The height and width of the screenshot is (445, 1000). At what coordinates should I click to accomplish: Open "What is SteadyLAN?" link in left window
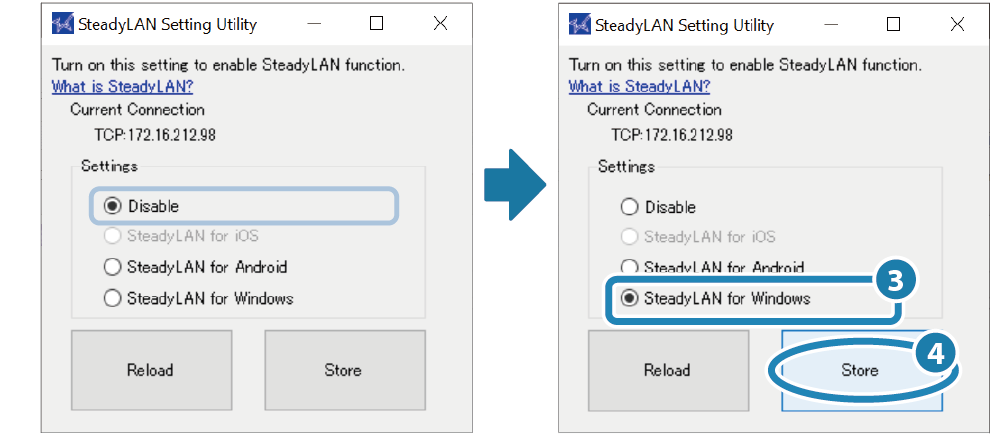pyautogui.click(x=122, y=86)
